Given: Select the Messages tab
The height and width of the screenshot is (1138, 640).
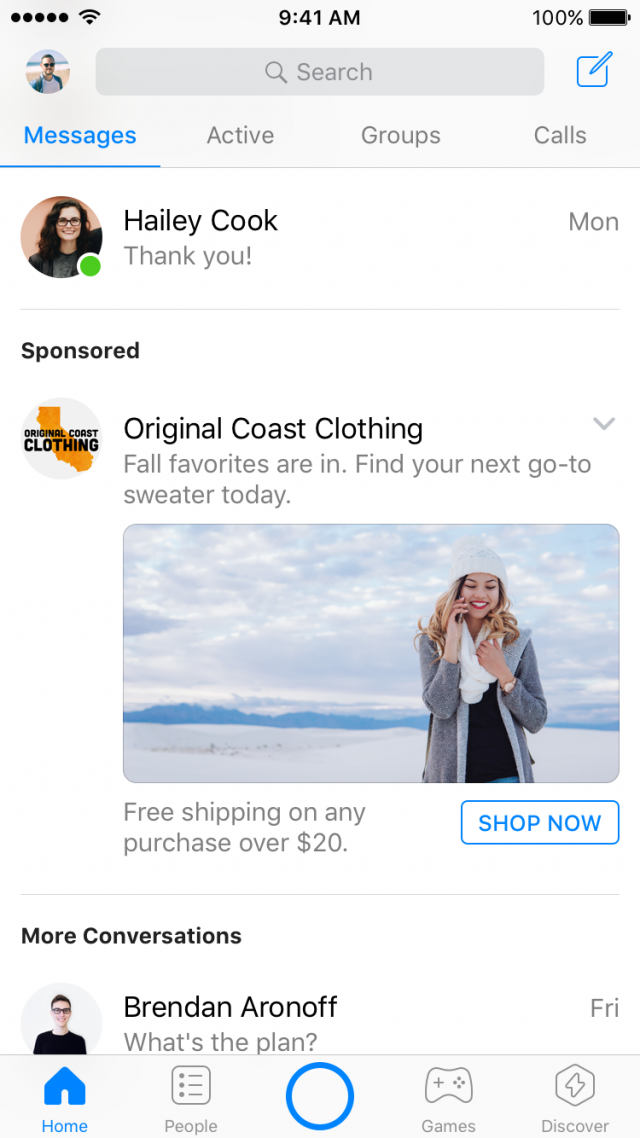Looking at the screenshot, I should click(x=80, y=135).
